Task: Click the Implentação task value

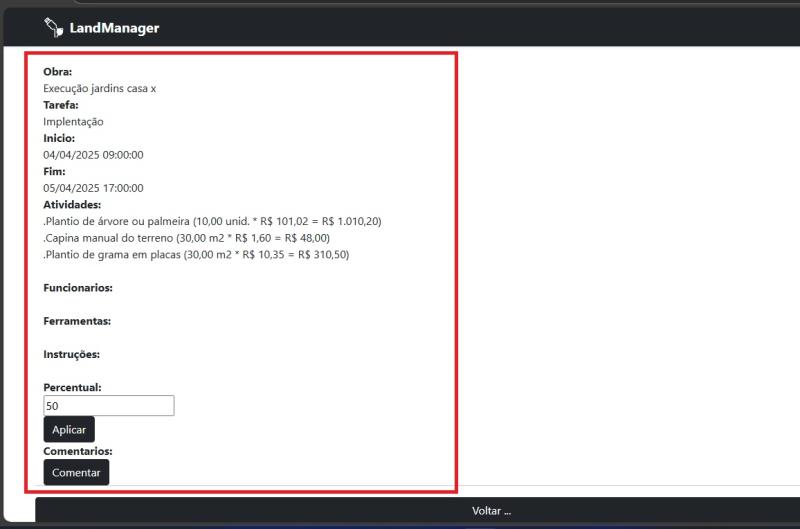Action: click(73, 121)
